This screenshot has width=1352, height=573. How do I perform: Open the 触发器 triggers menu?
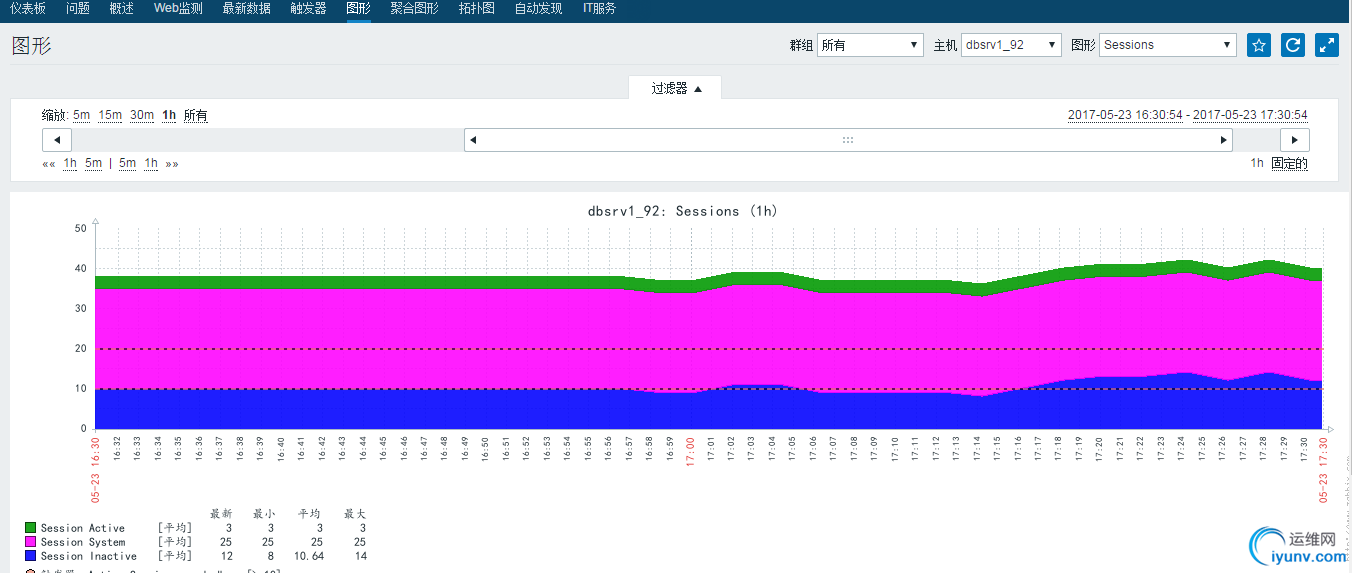(308, 9)
